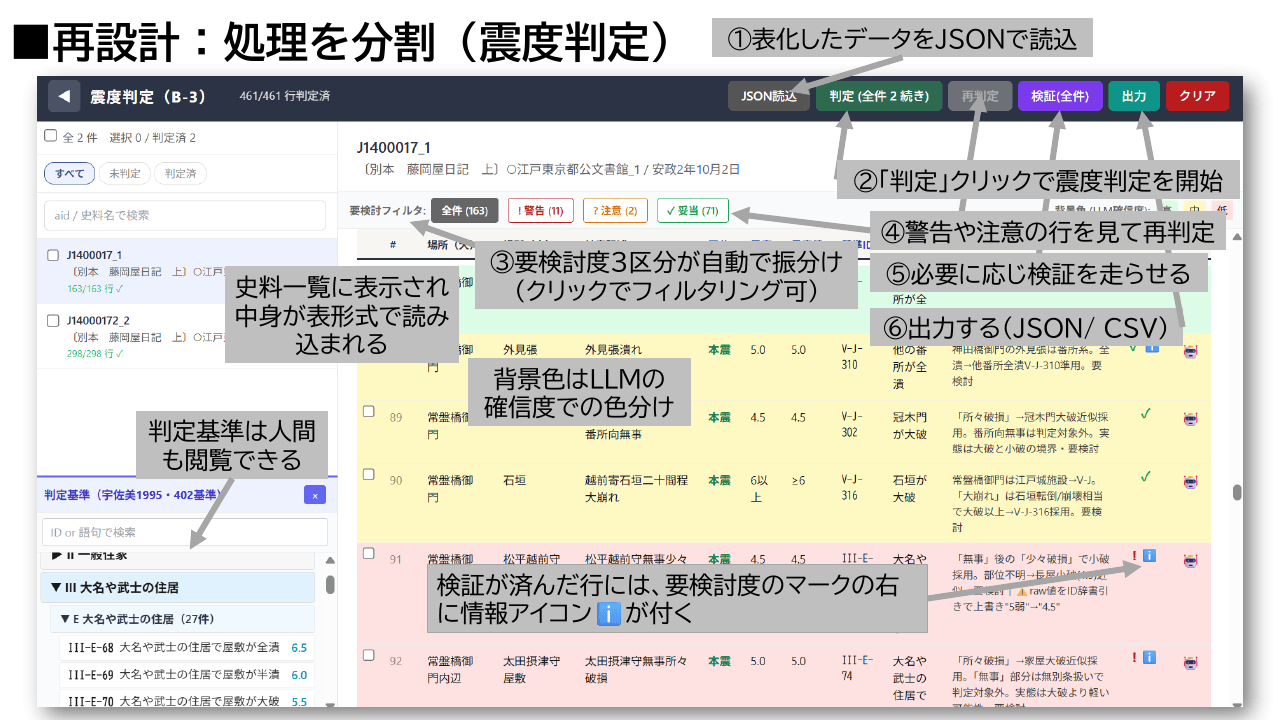Filter rows by 妥当 (71)
This screenshot has width=1280, height=720.
[693, 211]
